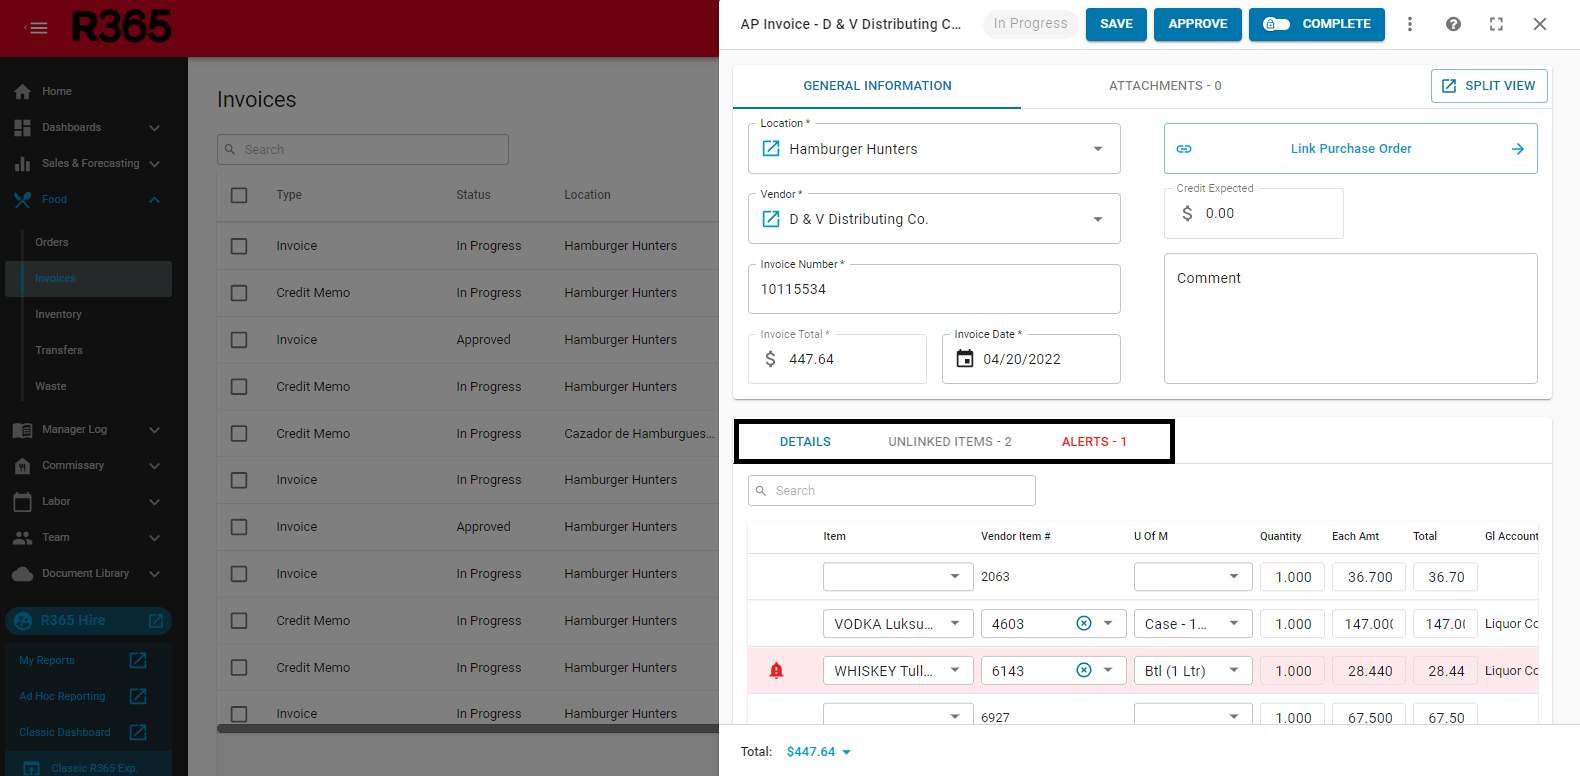Click the Invoices list horizontal scrollbar
The width and height of the screenshot is (1580, 776).
tap(468, 729)
